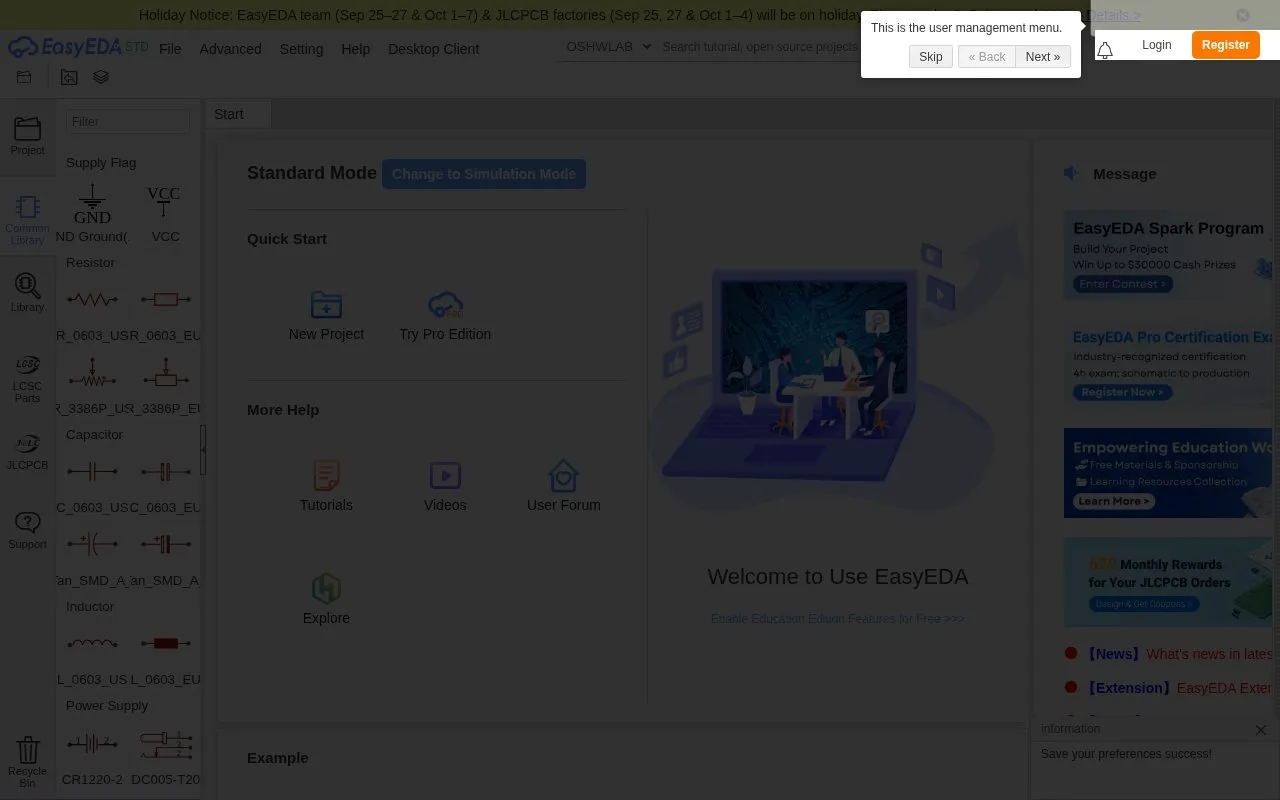Open the User Forum icon
The height and width of the screenshot is (800, 1280).
[564, 475]
